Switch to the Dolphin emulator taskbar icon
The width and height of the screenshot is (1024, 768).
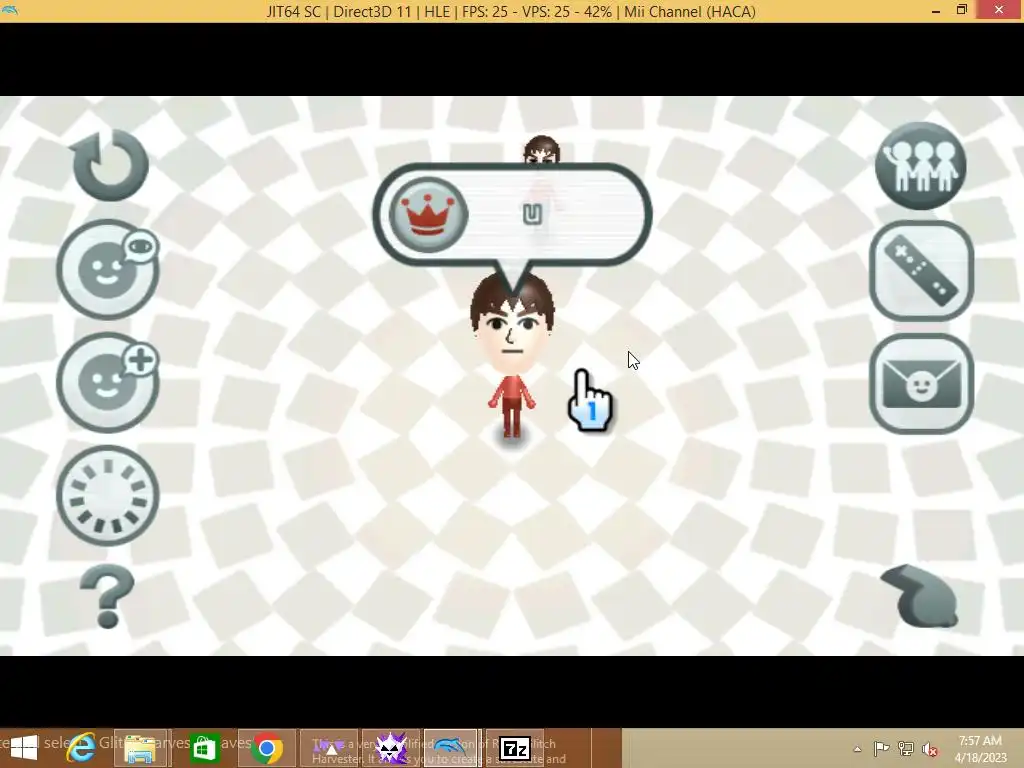point(452,748)
